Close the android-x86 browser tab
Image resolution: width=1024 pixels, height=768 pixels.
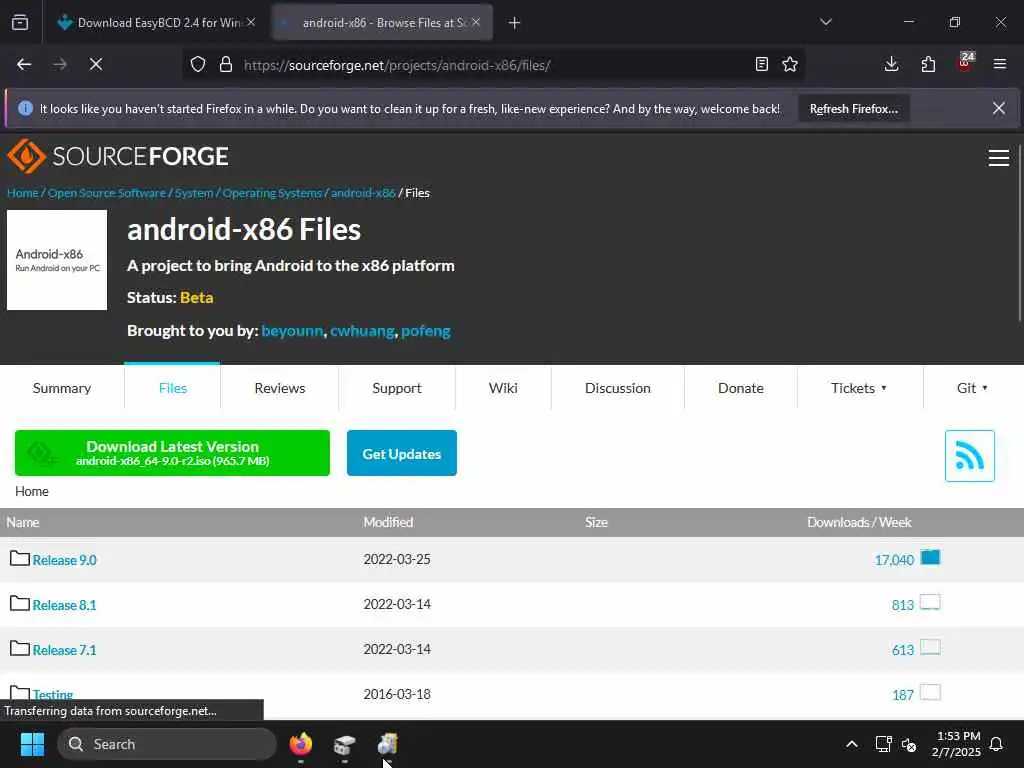point(476,22)
